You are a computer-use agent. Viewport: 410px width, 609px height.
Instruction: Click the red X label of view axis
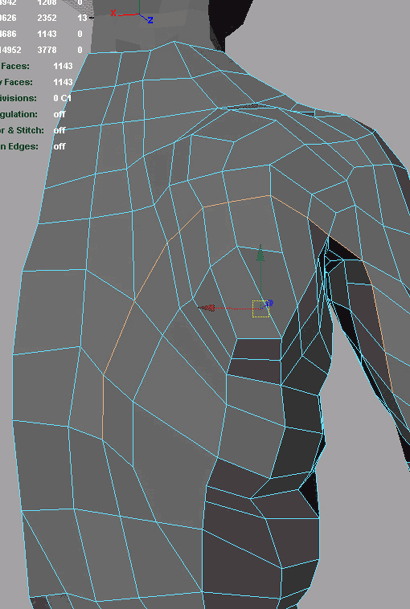113,13
